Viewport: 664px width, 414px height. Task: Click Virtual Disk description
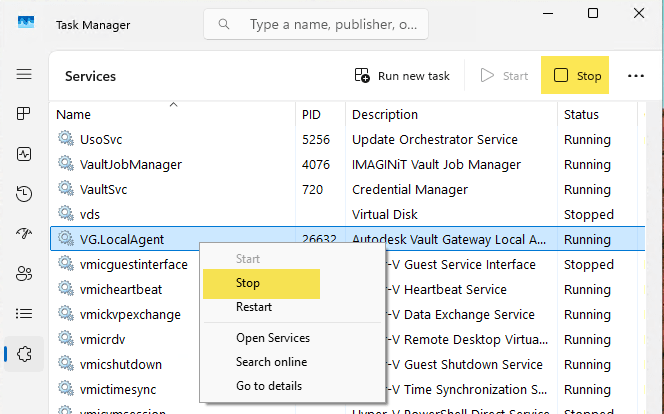click(385, 215)
